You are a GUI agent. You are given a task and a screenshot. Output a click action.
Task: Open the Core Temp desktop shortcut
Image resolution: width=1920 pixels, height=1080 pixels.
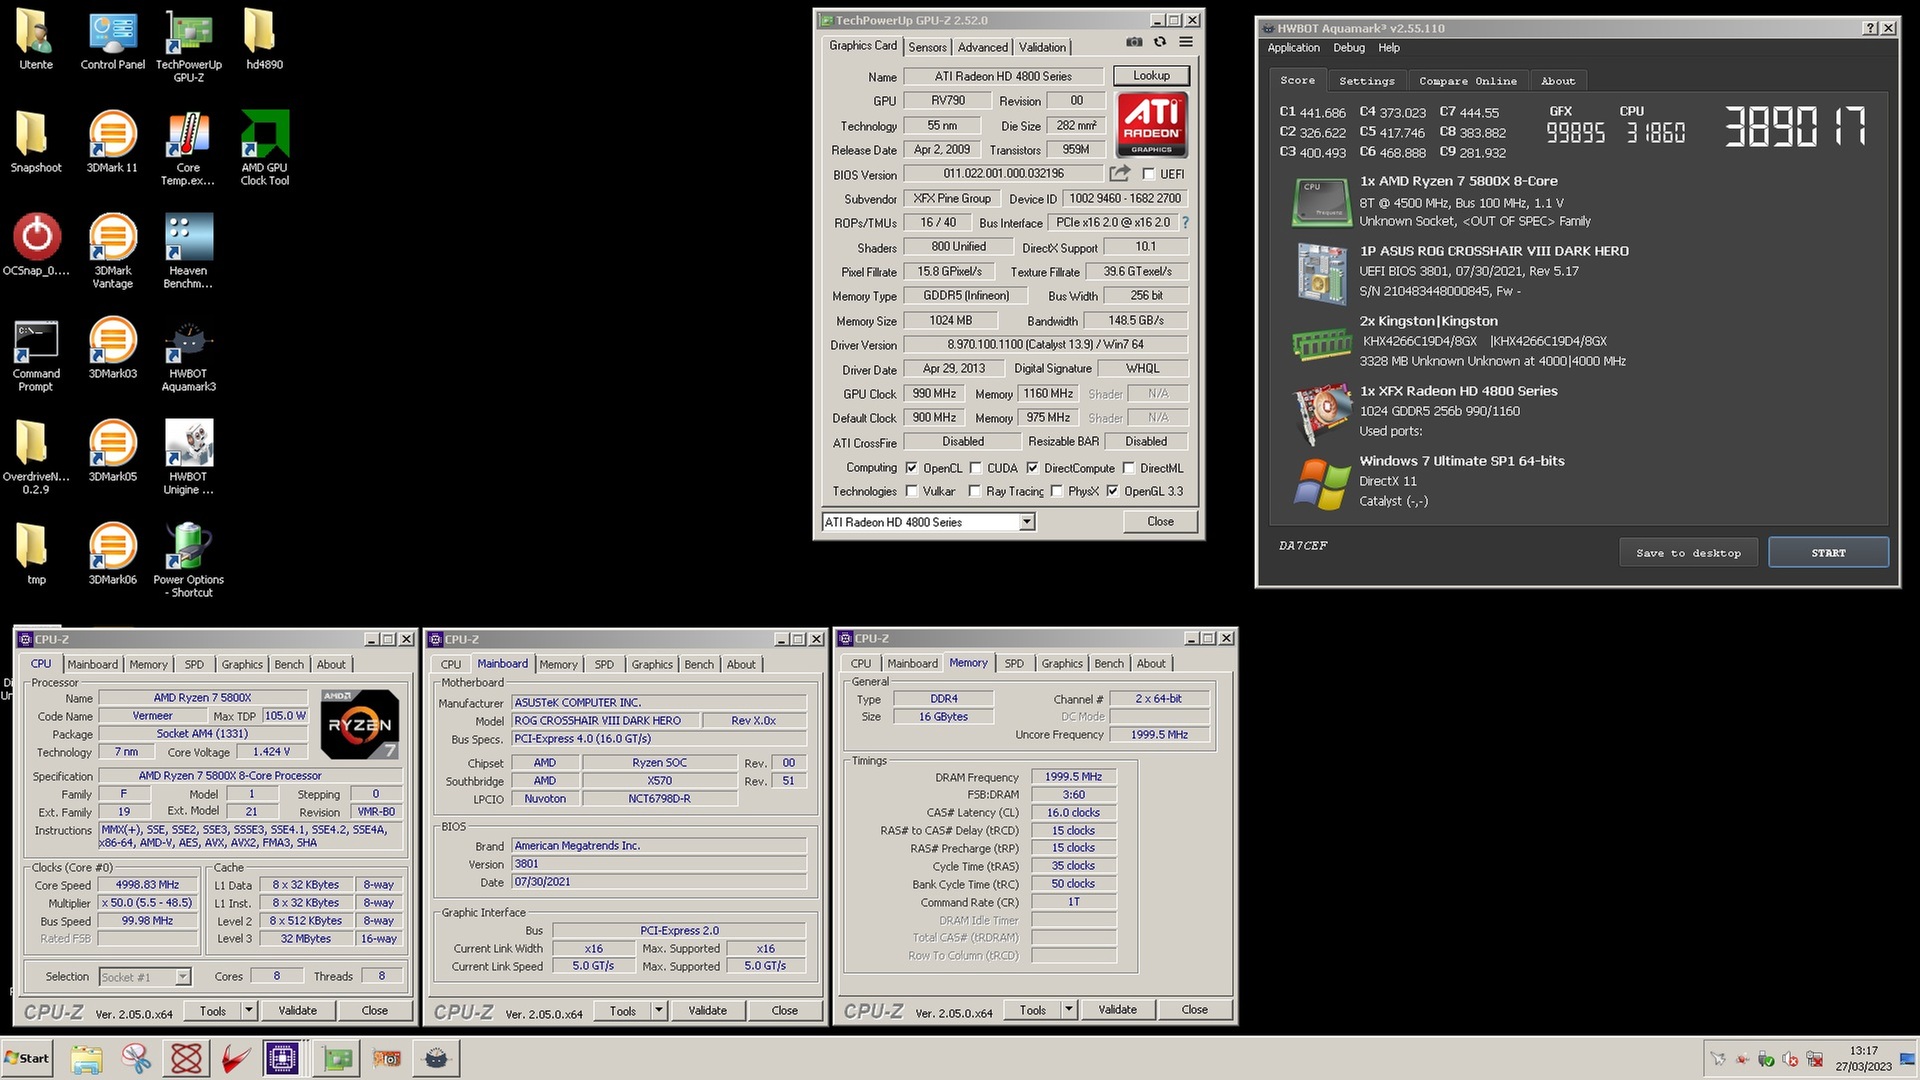188,148
